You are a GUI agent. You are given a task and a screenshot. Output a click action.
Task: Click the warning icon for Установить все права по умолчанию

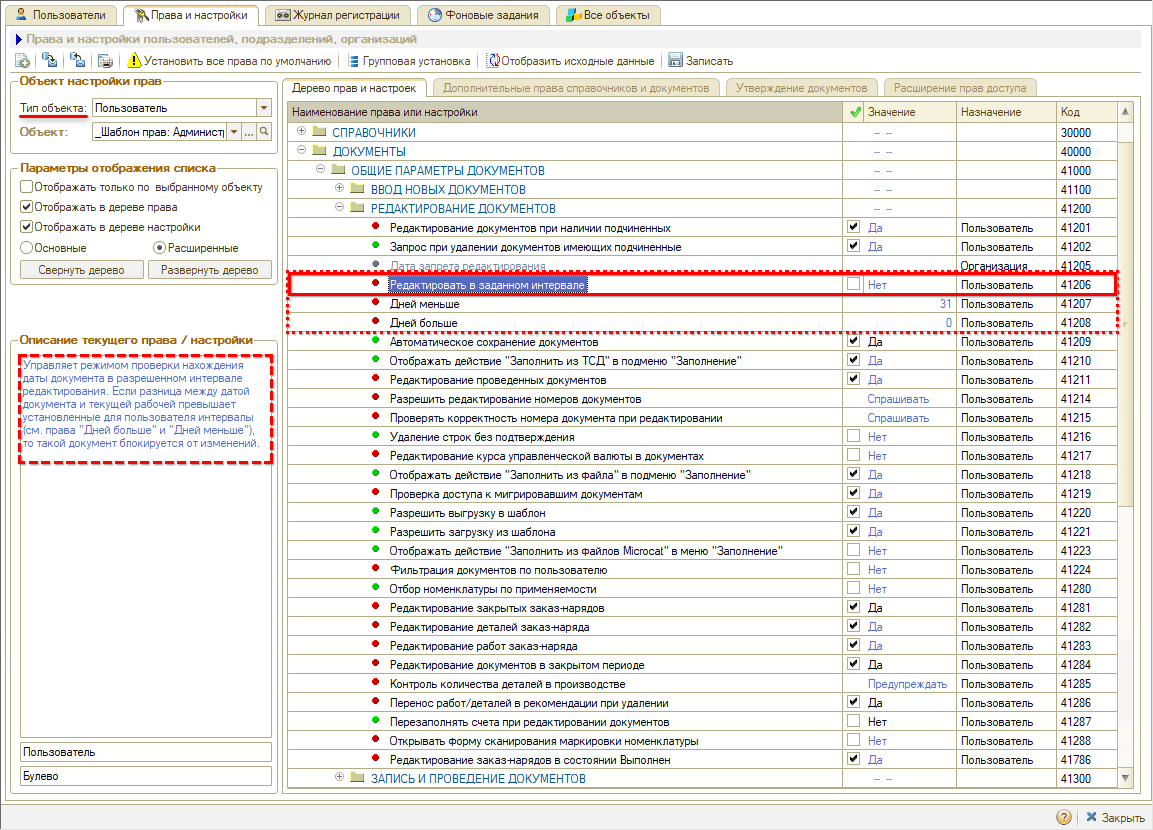[134, 61]
